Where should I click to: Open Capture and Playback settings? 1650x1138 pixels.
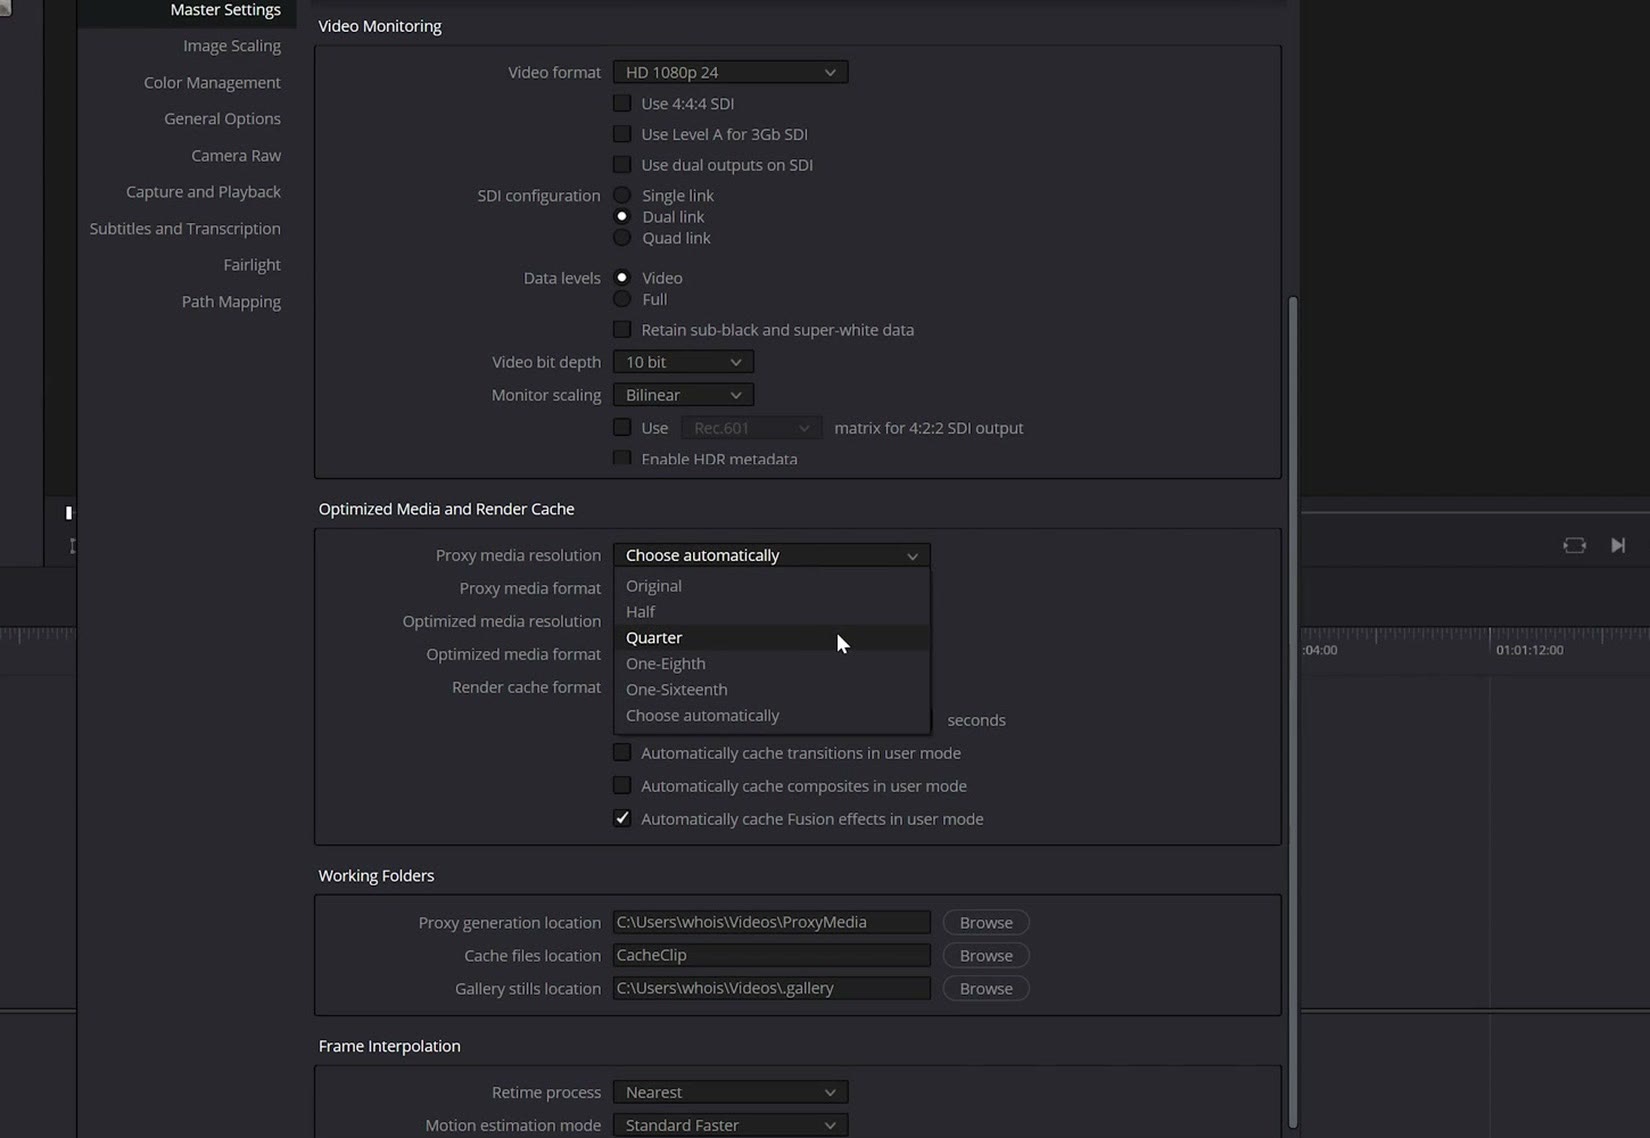(203, 191)
